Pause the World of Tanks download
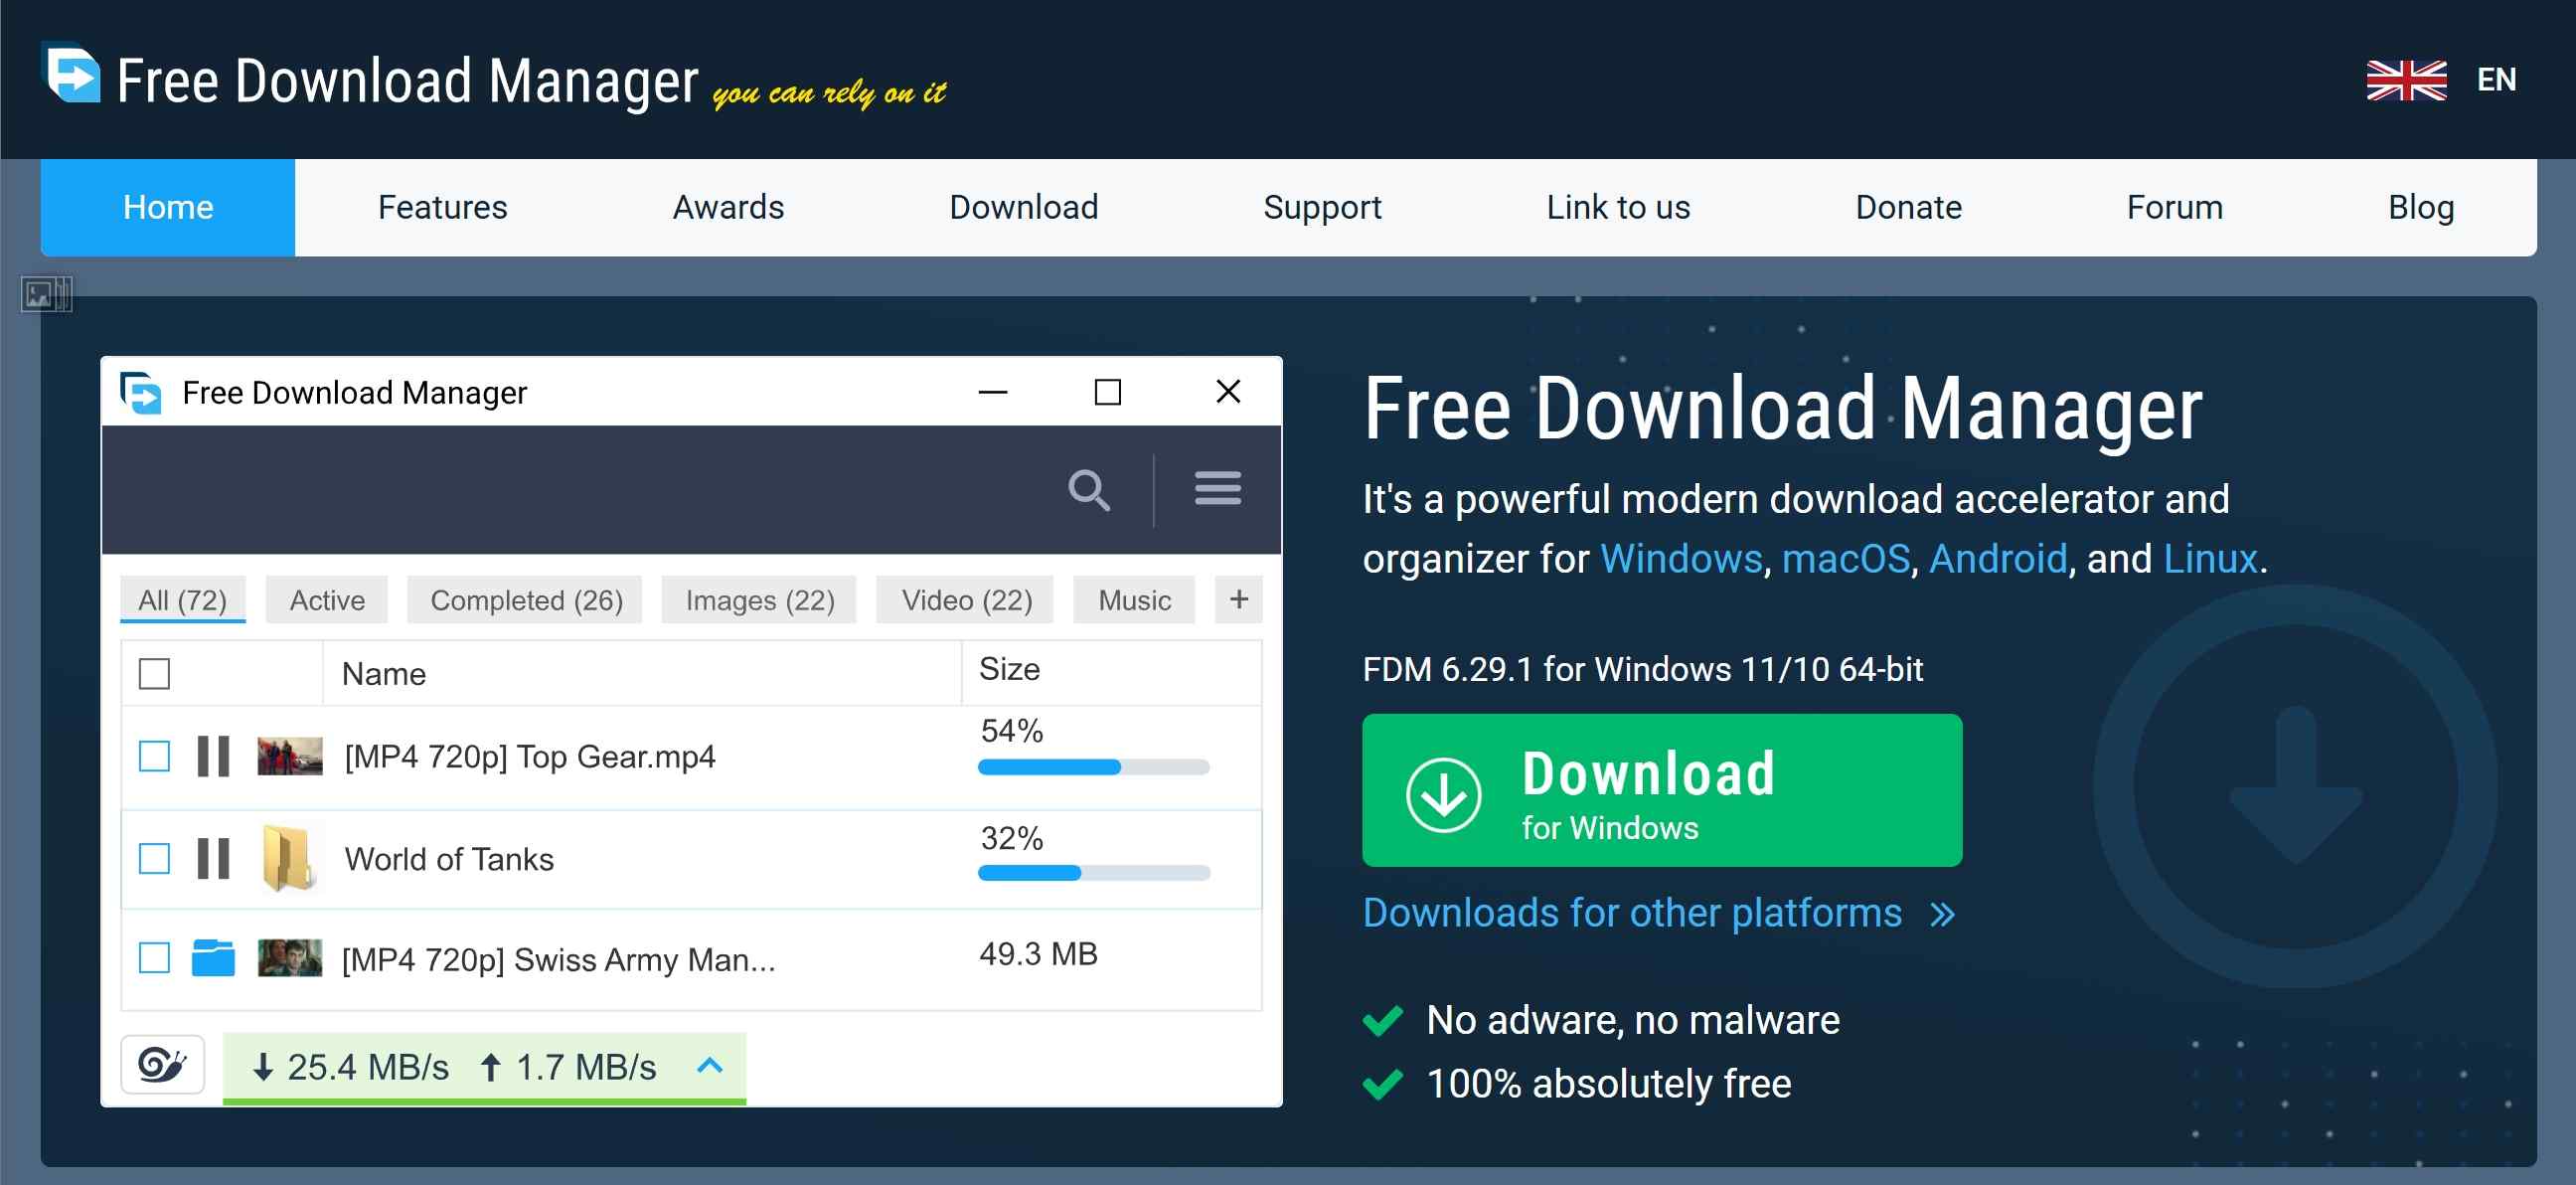 click(x=213, y=859)
